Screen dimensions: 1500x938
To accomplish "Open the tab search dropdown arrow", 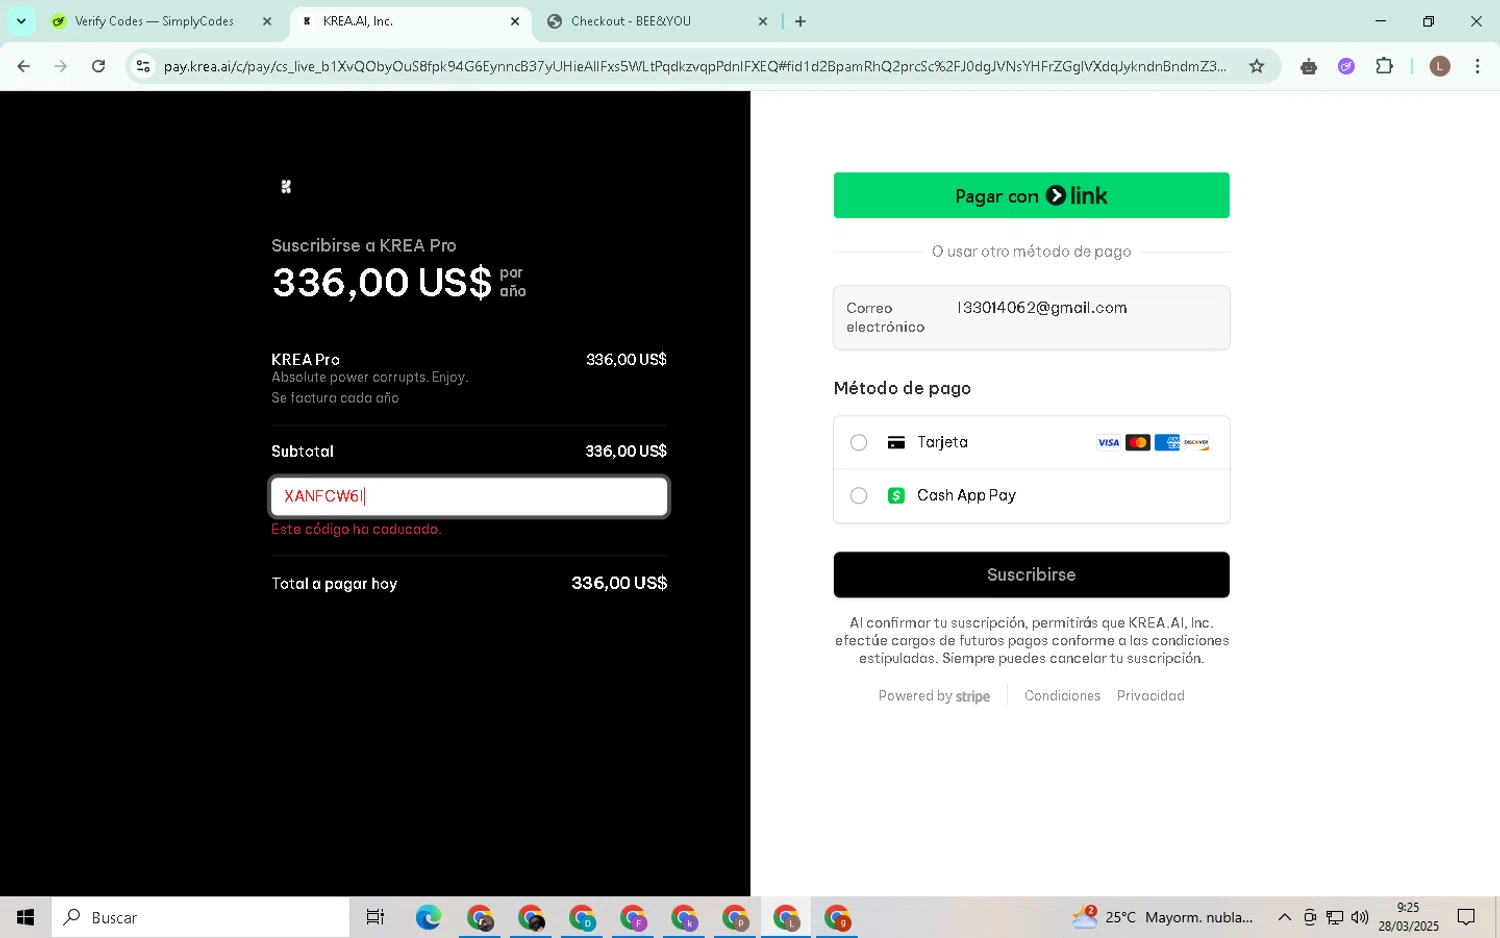I will point(21,21).
